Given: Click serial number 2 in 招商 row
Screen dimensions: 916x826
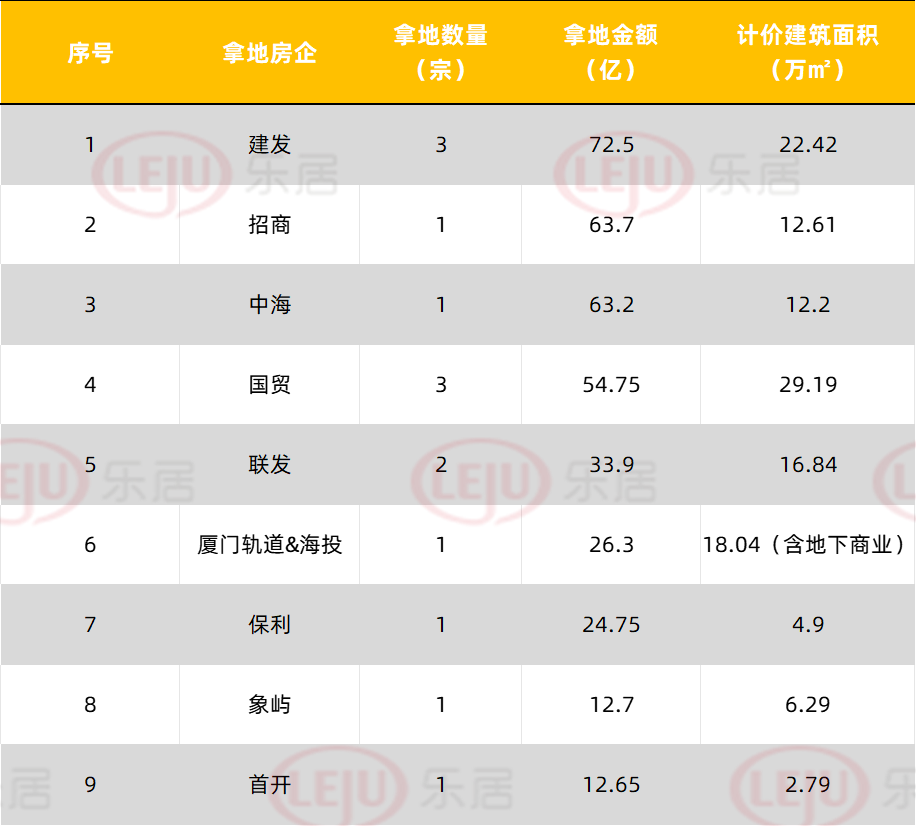Looking at the screenshot, I should tap(90, 224).
